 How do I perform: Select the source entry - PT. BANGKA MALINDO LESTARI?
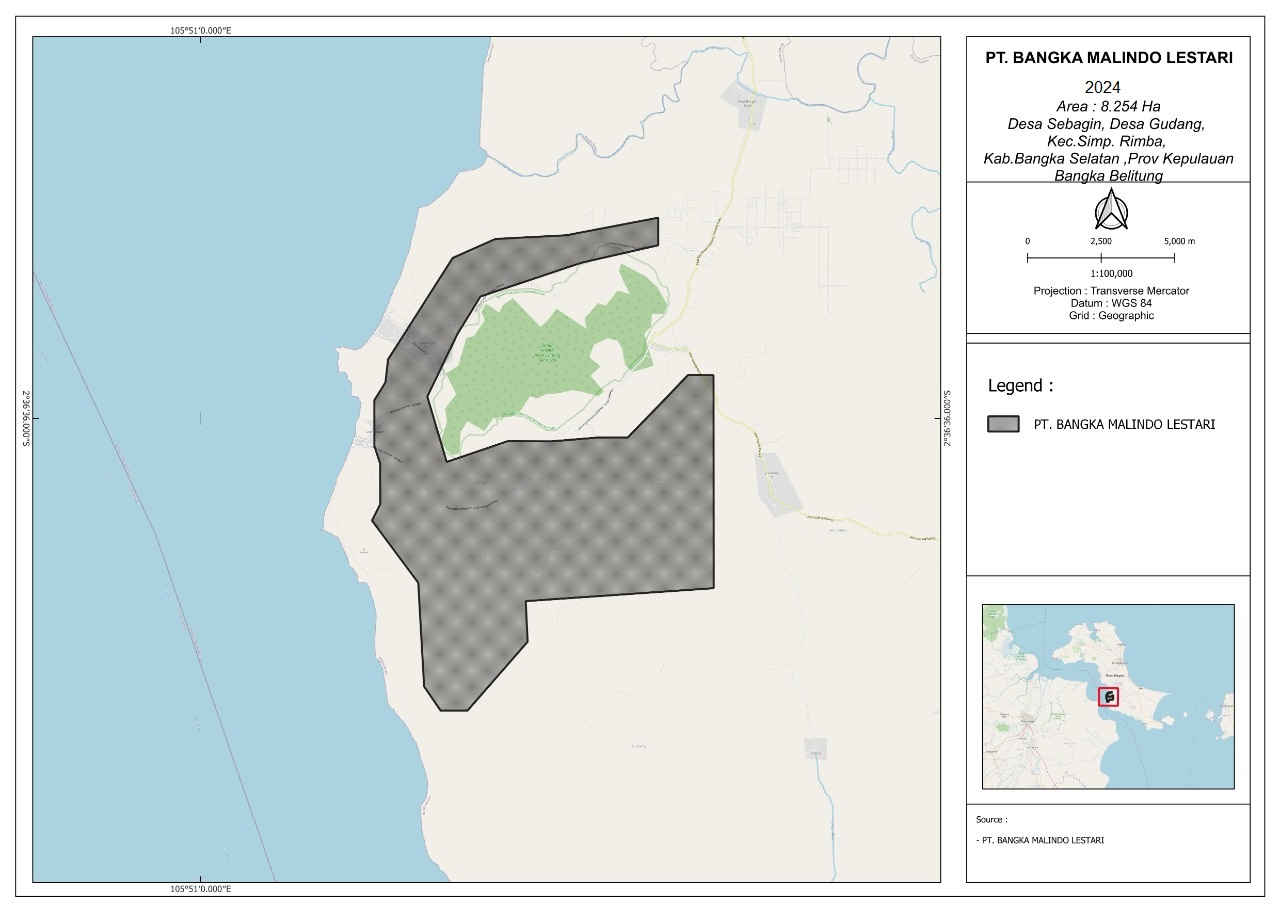pos(1040,840)
